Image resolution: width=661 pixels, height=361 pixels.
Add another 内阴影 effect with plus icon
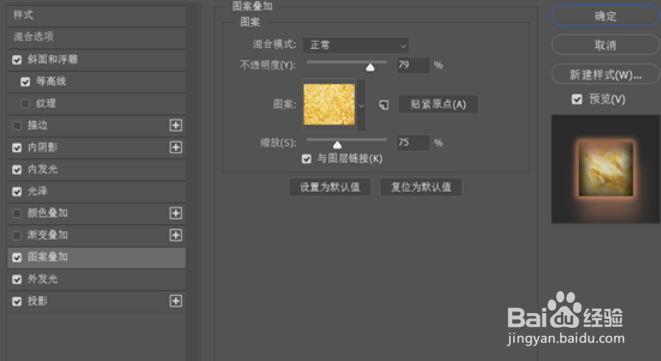click(x=176, y=147)
